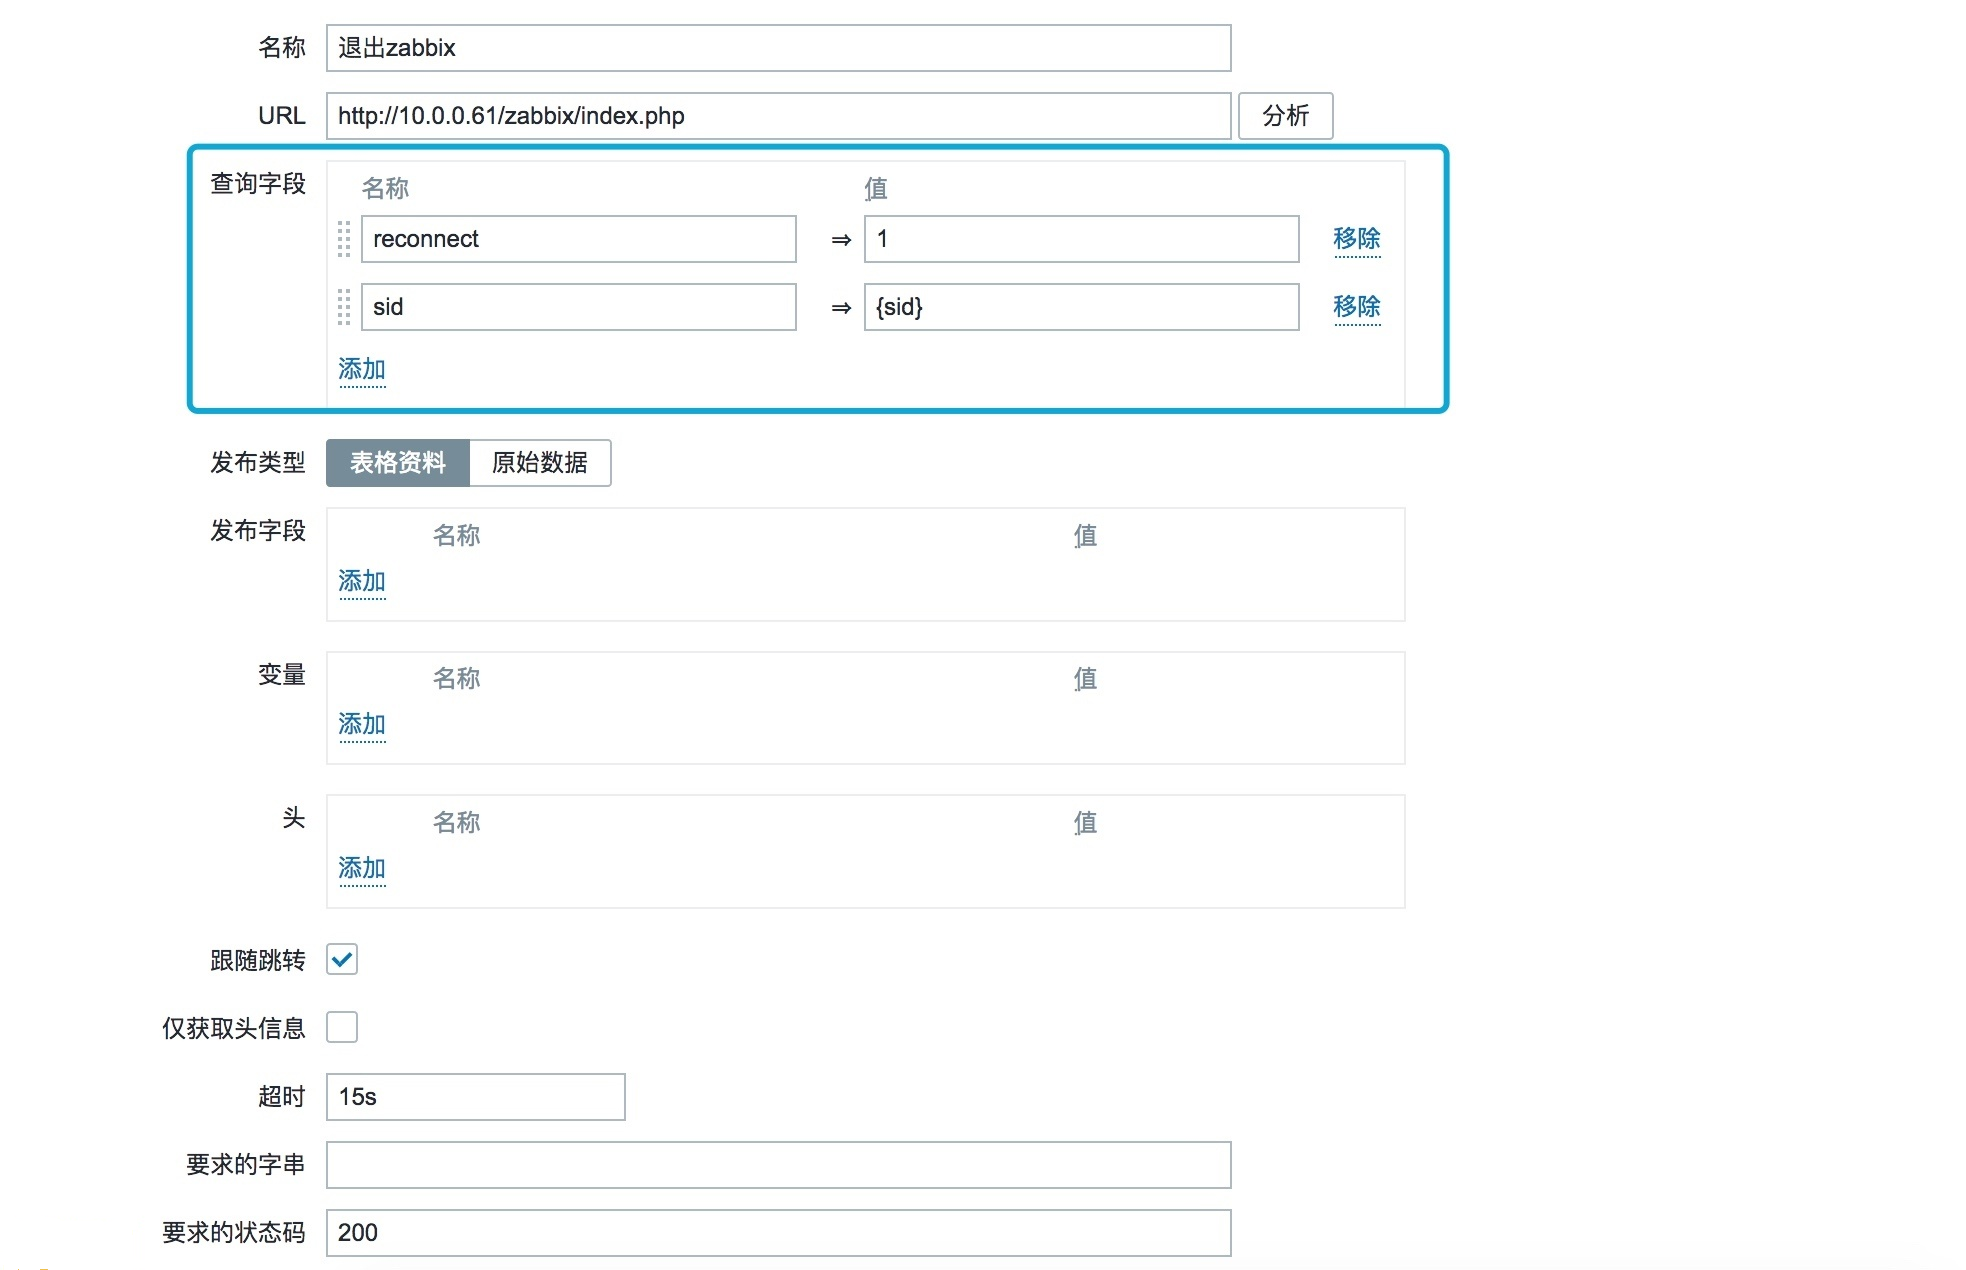Image resolution: width=1966 pixels, height=1270 pixels.
Task: Enable the 仅获取头信息 checkbox
Action: (342, 1027)
